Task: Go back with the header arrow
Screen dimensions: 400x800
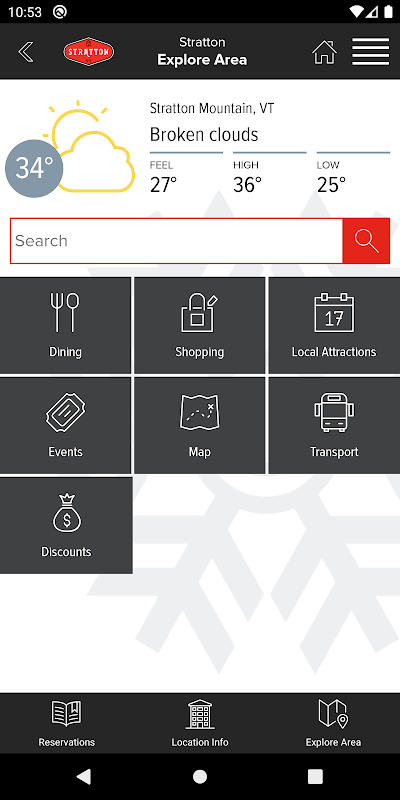Action: click(x=26, y=52)
